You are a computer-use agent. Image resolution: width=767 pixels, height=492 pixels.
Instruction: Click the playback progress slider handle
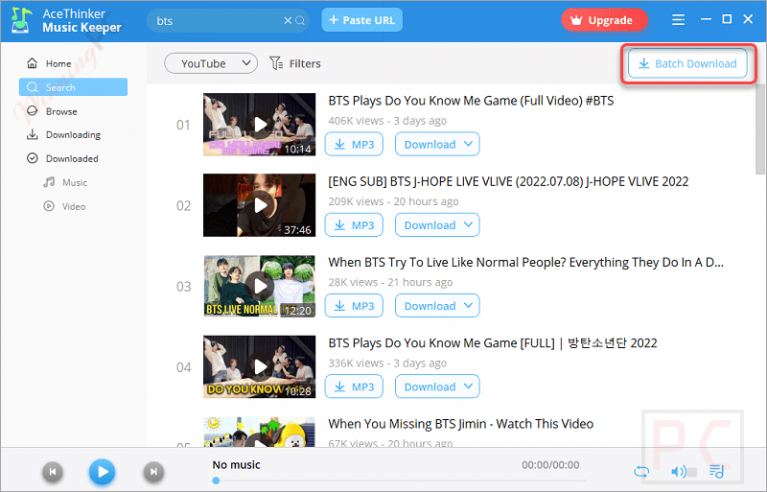point(216,481)
